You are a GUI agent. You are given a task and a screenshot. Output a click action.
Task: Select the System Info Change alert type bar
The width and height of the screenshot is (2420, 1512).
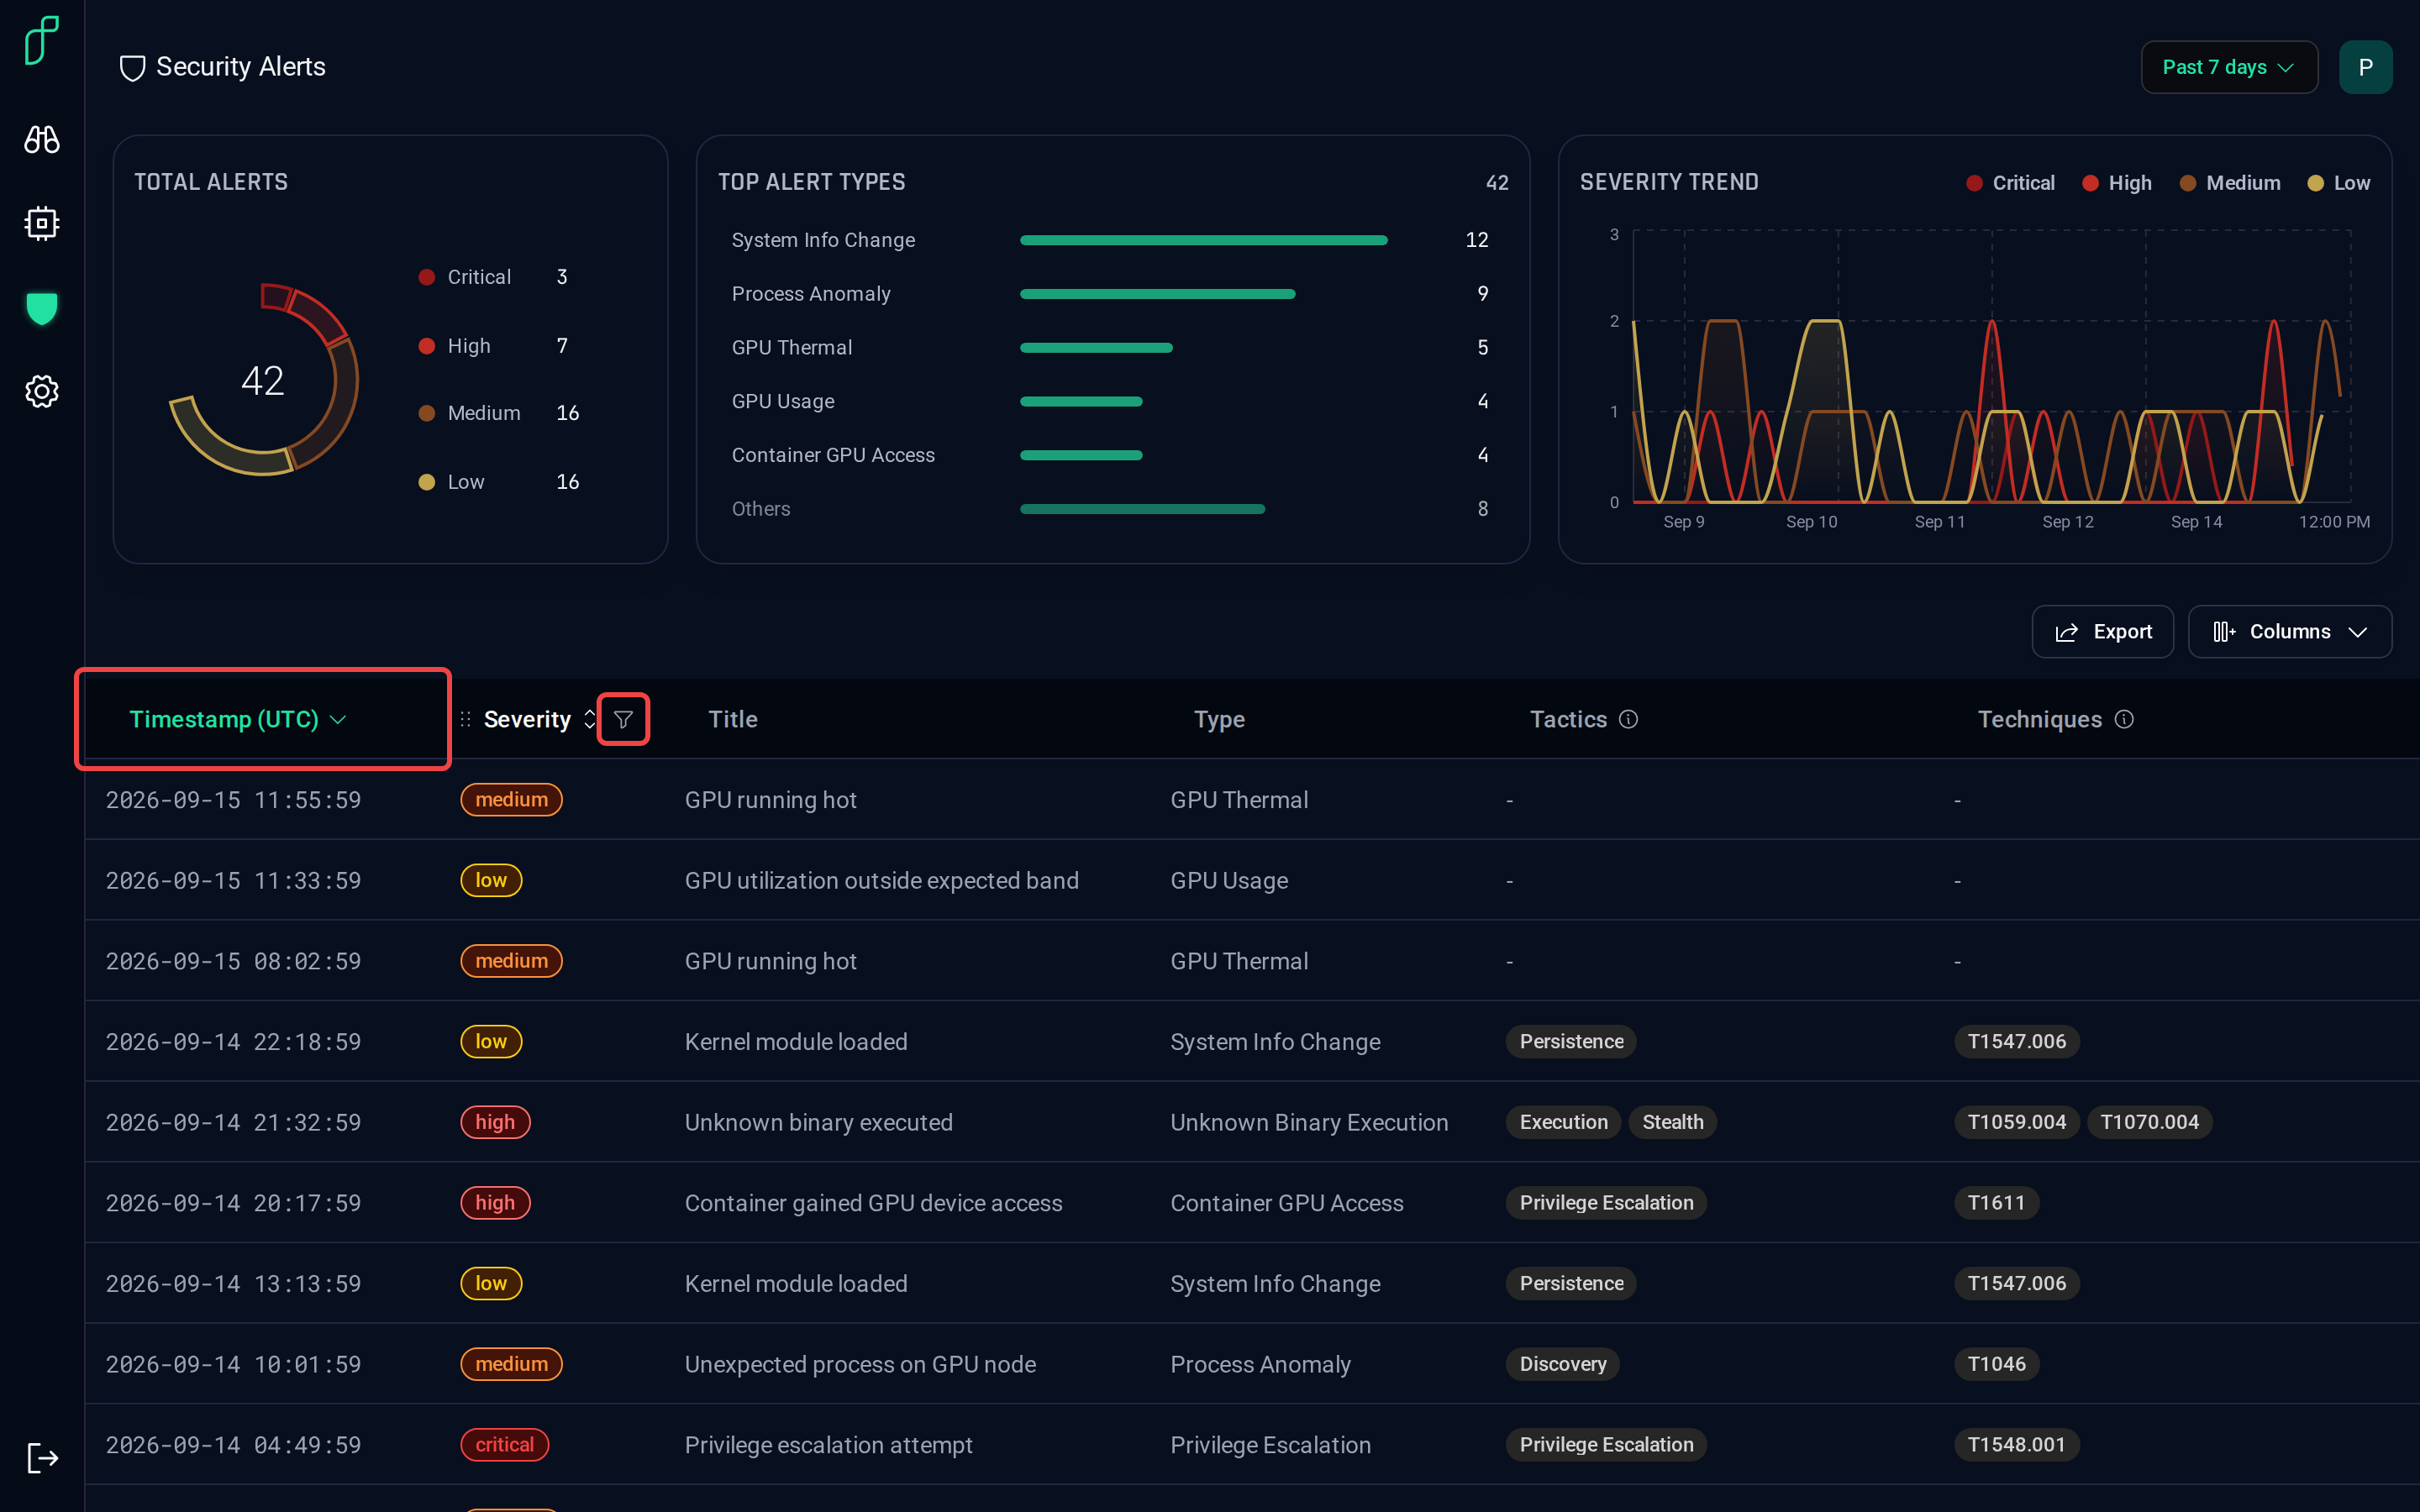tap(1203, 240)
